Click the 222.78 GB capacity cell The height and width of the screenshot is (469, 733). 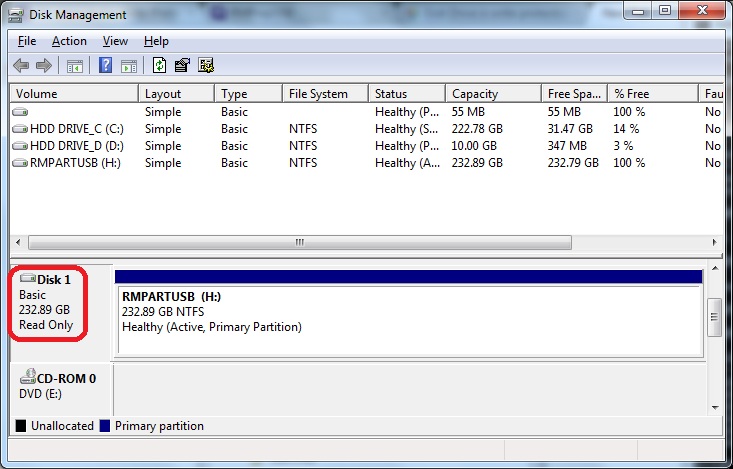477,129
